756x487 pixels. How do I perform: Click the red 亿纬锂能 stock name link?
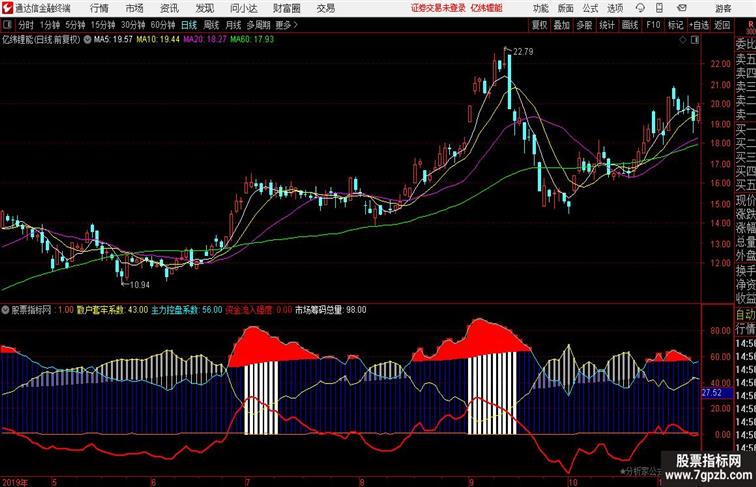(x=486, y=8)
